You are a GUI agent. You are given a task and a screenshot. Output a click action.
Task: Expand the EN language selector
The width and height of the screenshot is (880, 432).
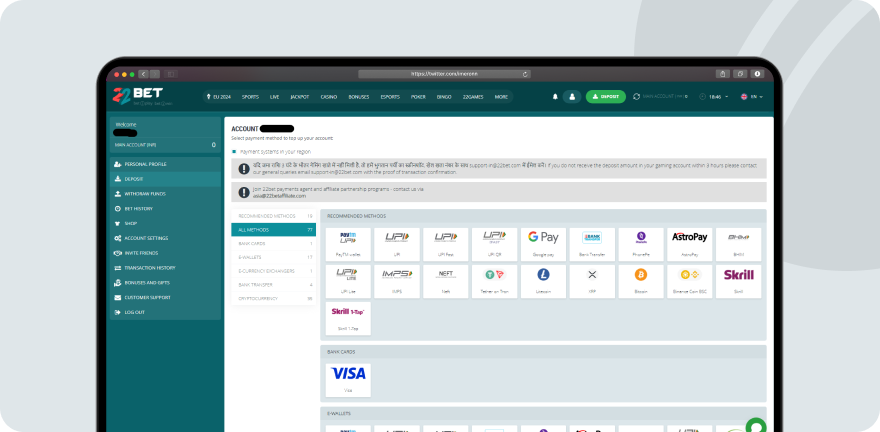(x=752, y=96)
